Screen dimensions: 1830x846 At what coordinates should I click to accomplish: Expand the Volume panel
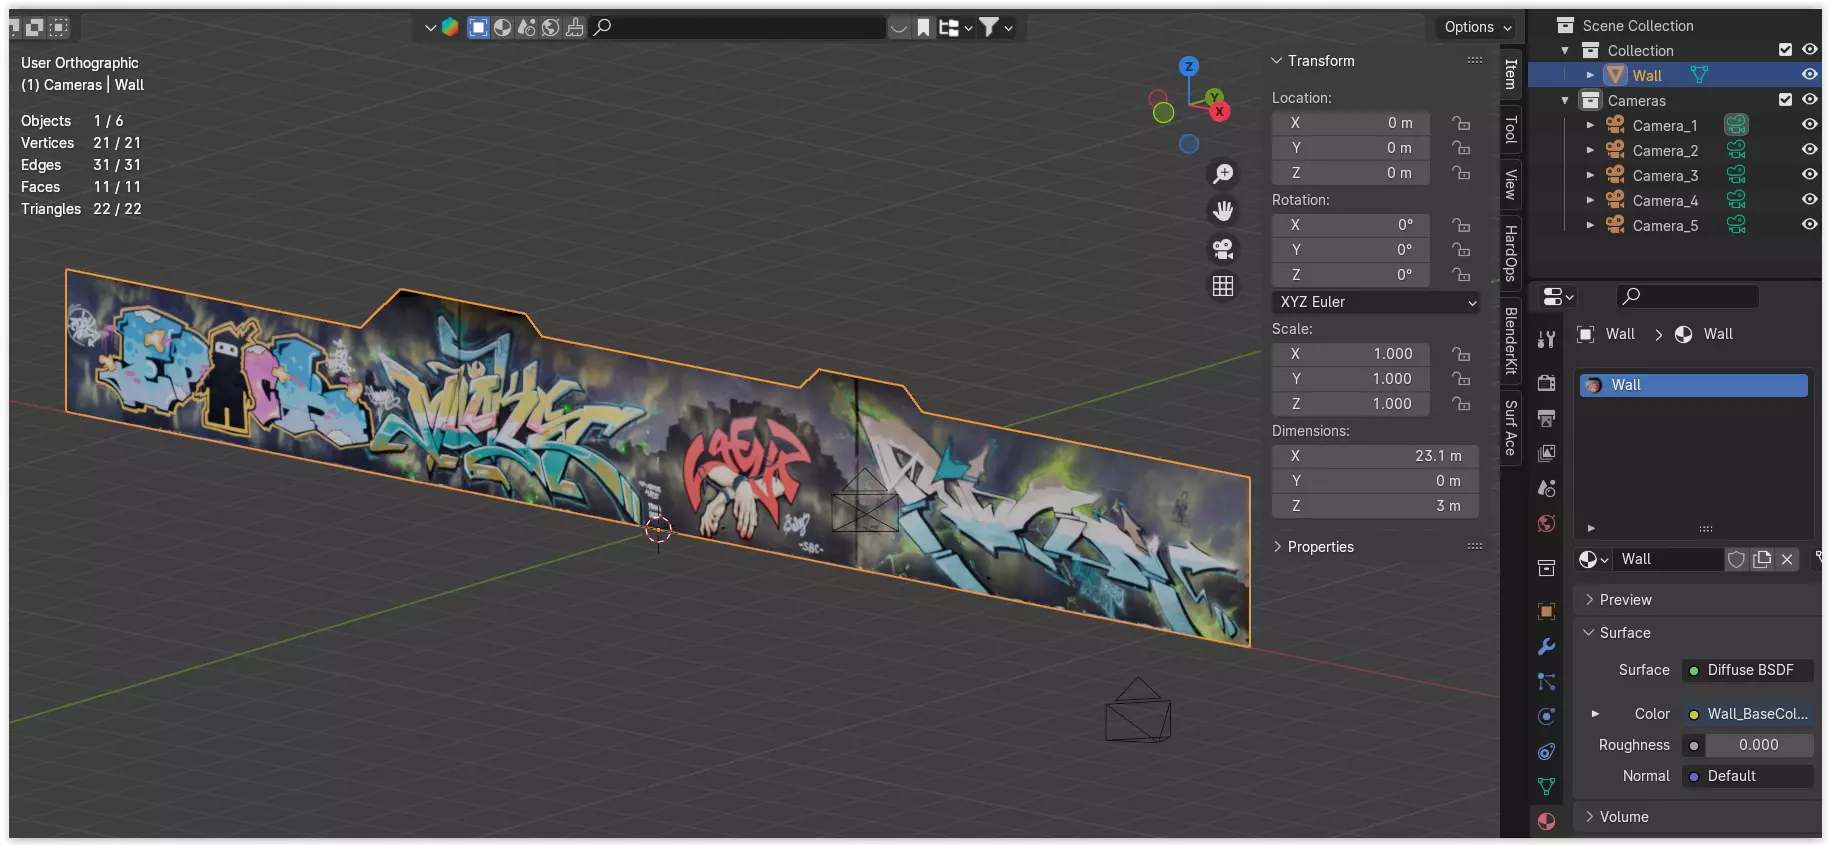1589,817
